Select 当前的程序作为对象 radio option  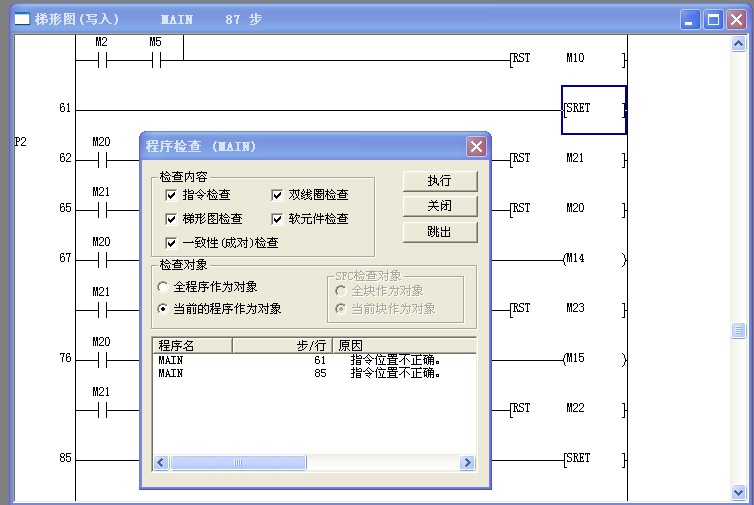click(163, 309)
